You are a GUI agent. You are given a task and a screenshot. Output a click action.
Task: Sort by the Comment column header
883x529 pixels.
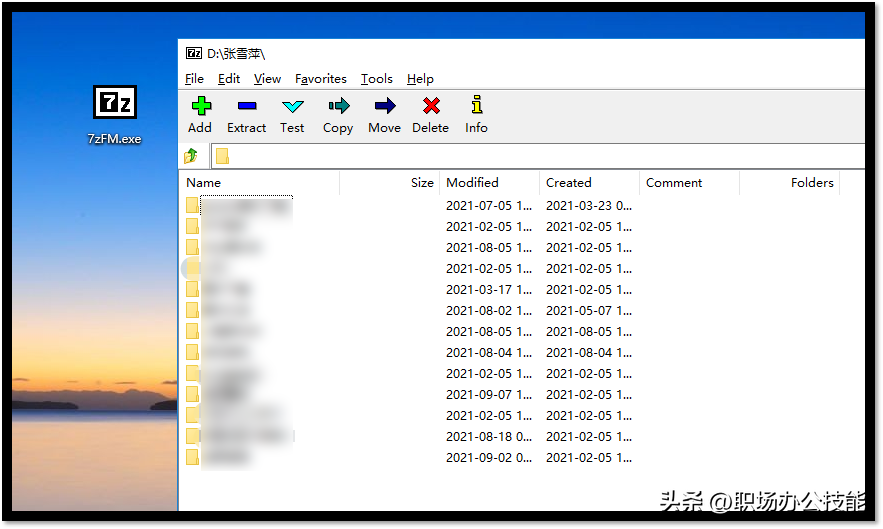coord(689,183)
